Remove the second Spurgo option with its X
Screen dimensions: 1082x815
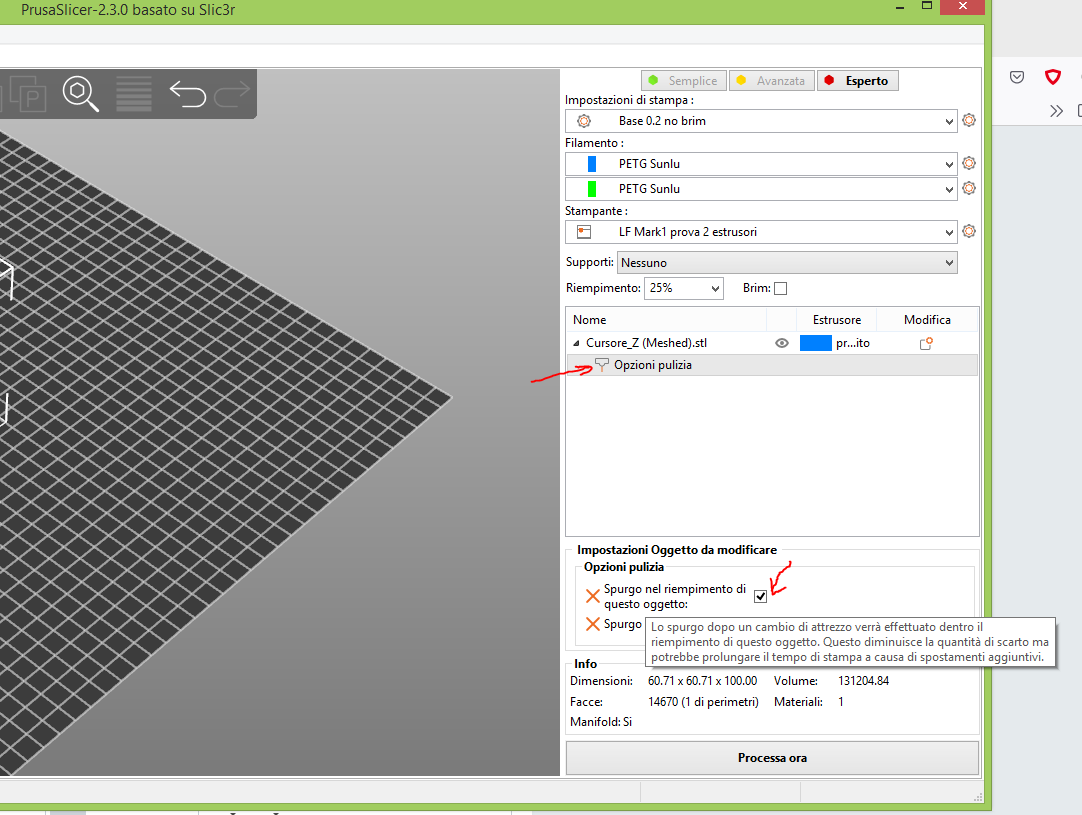pyautogui.click(x=592, y=624)
